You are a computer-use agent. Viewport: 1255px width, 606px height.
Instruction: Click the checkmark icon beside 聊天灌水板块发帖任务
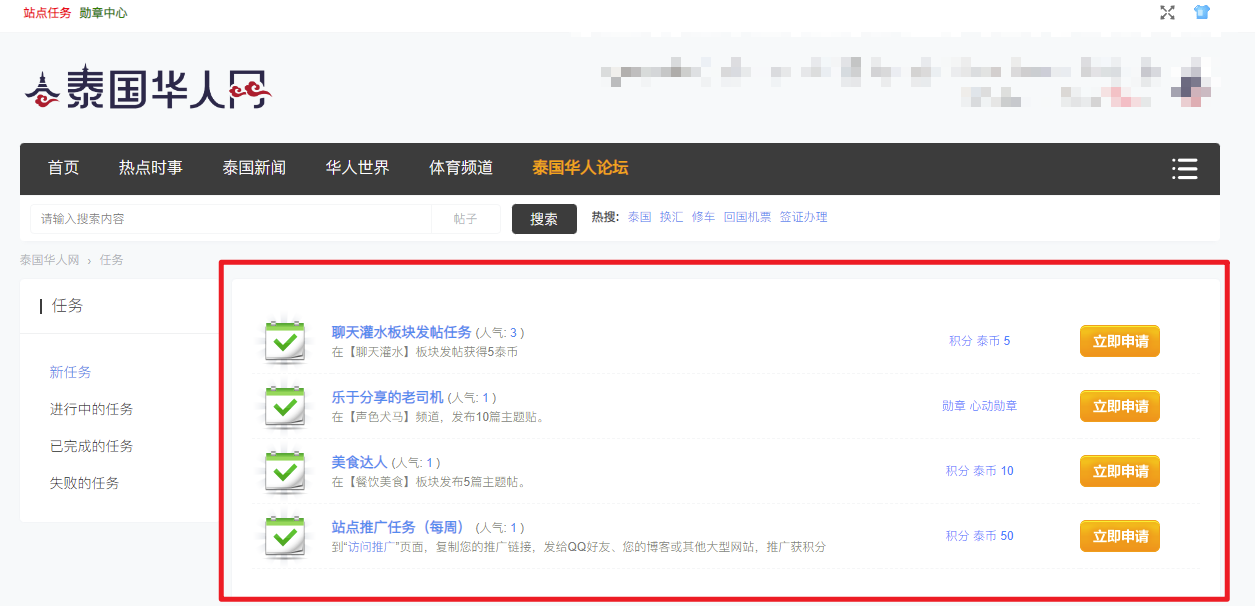pyautogui.click(x=285, y=341)
